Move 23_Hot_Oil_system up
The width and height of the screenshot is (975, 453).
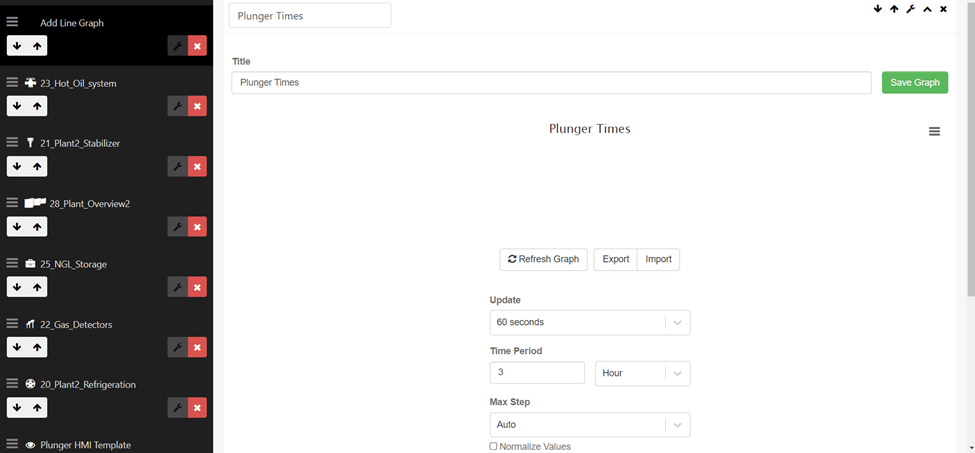click(37, 106)
